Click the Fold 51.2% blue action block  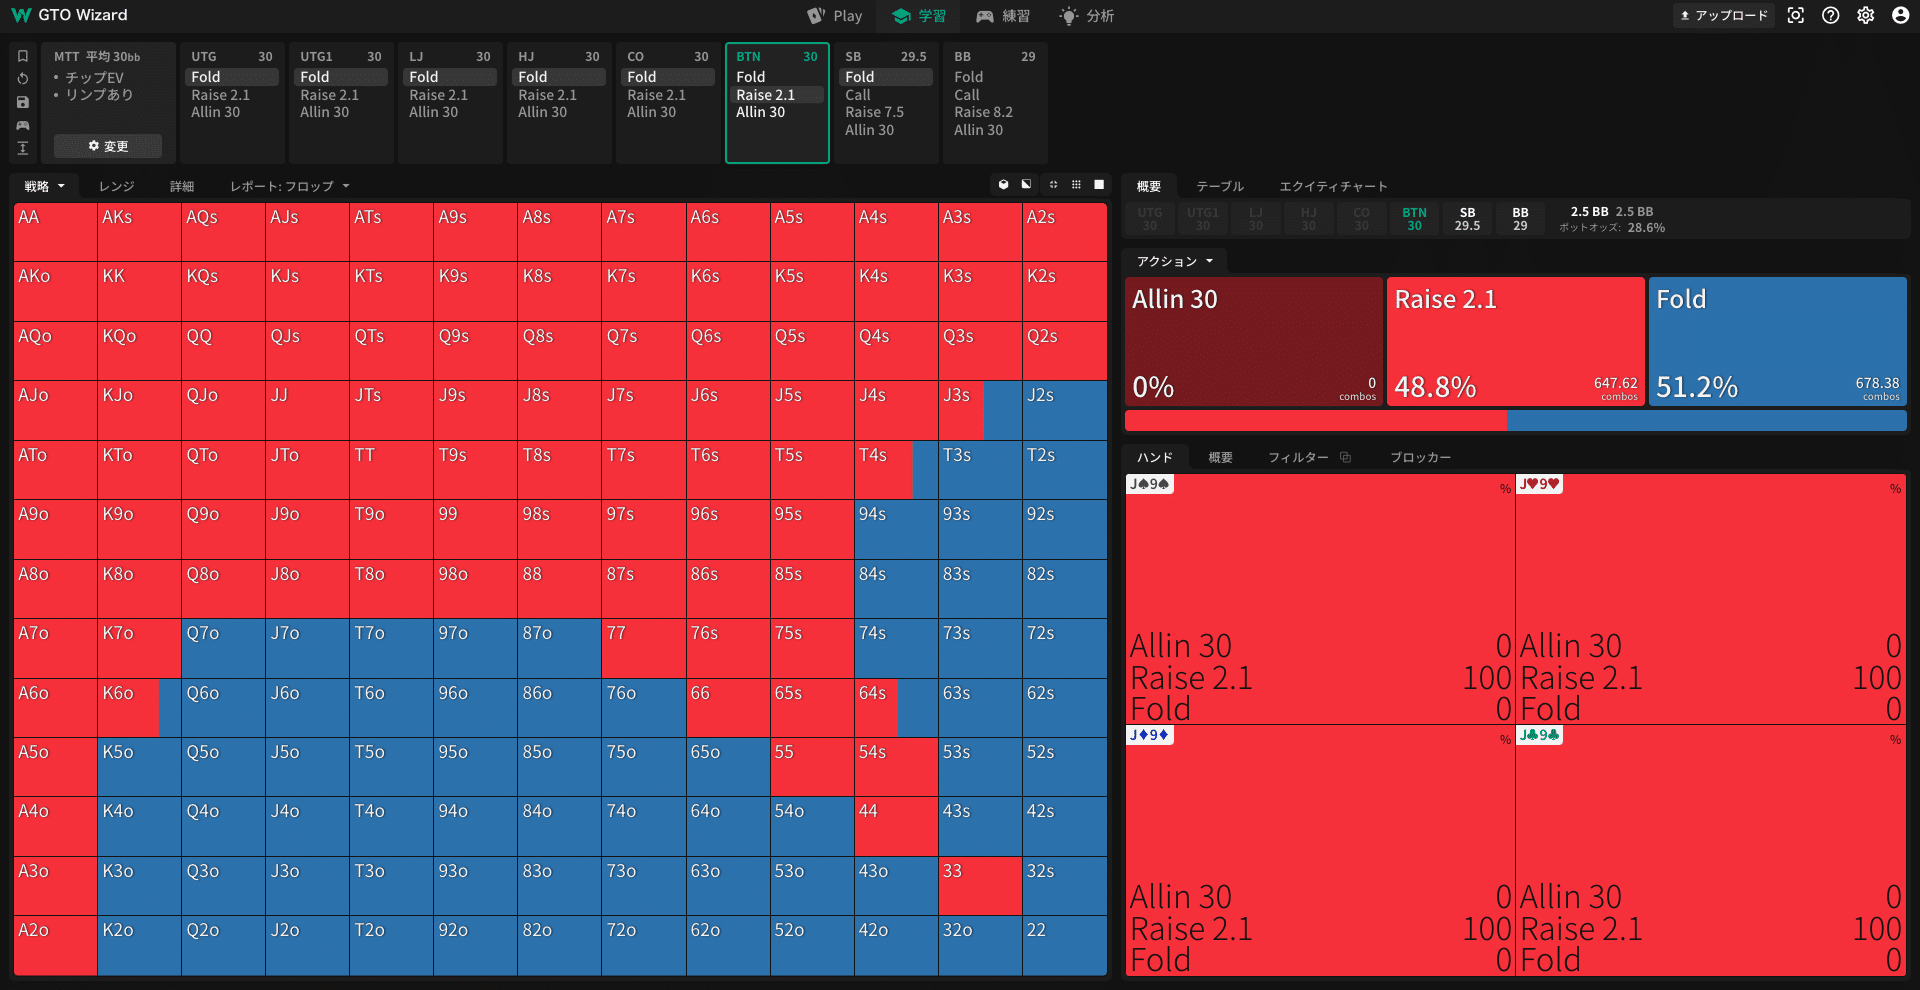[x=1778, y=341]
